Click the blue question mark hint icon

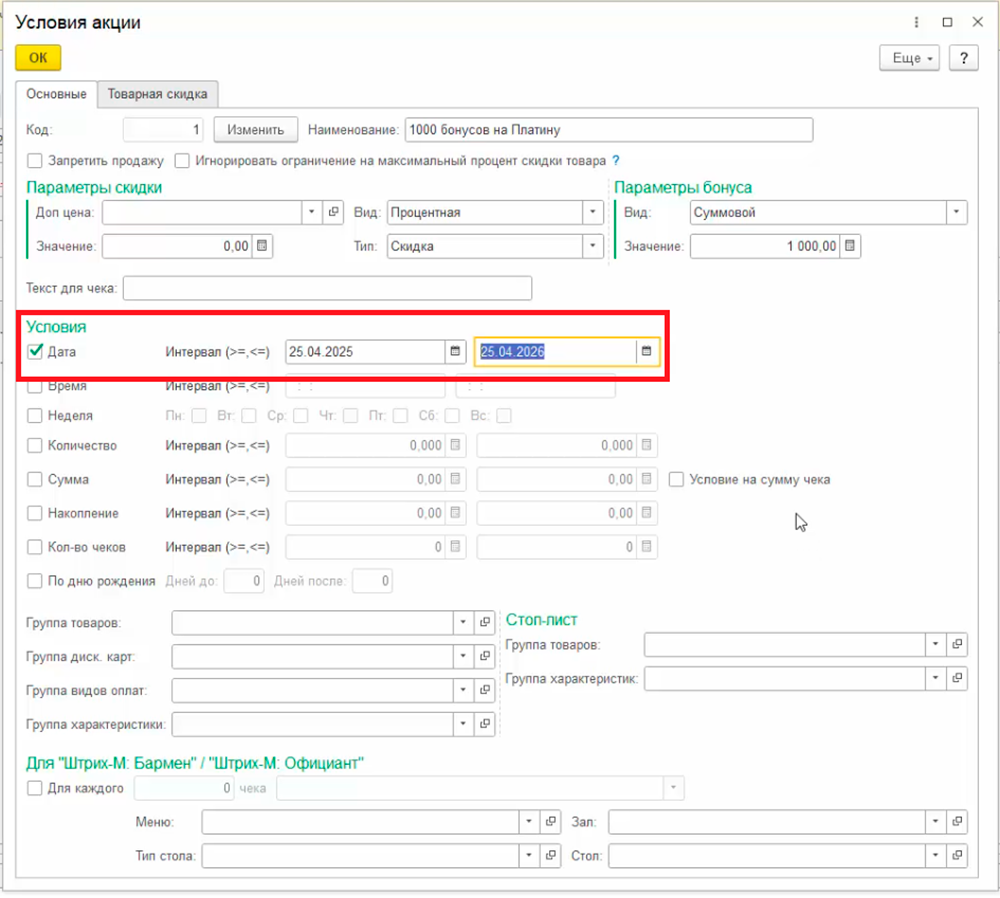coord(616,160)
